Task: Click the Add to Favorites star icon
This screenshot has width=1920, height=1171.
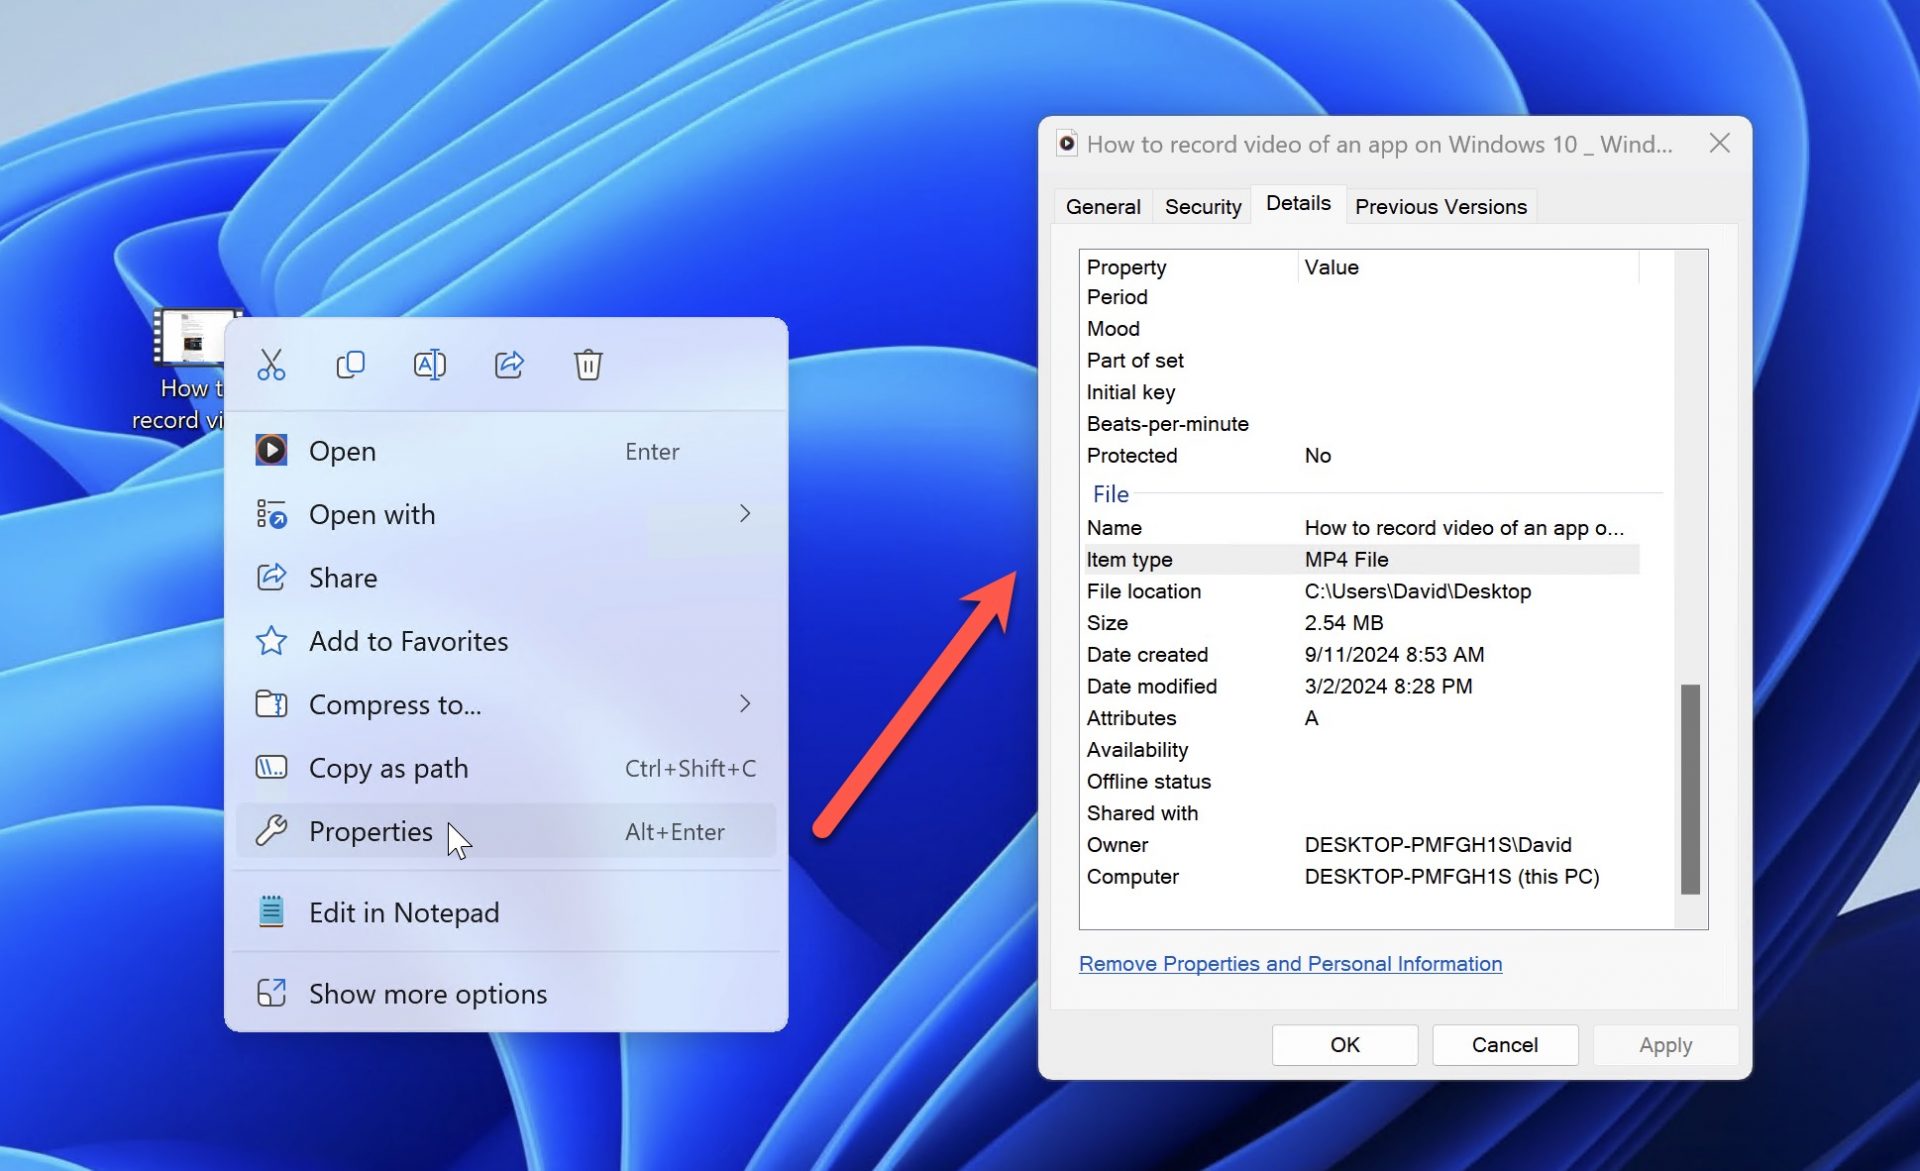Action: pyautogui.click(x=271, y=641)
